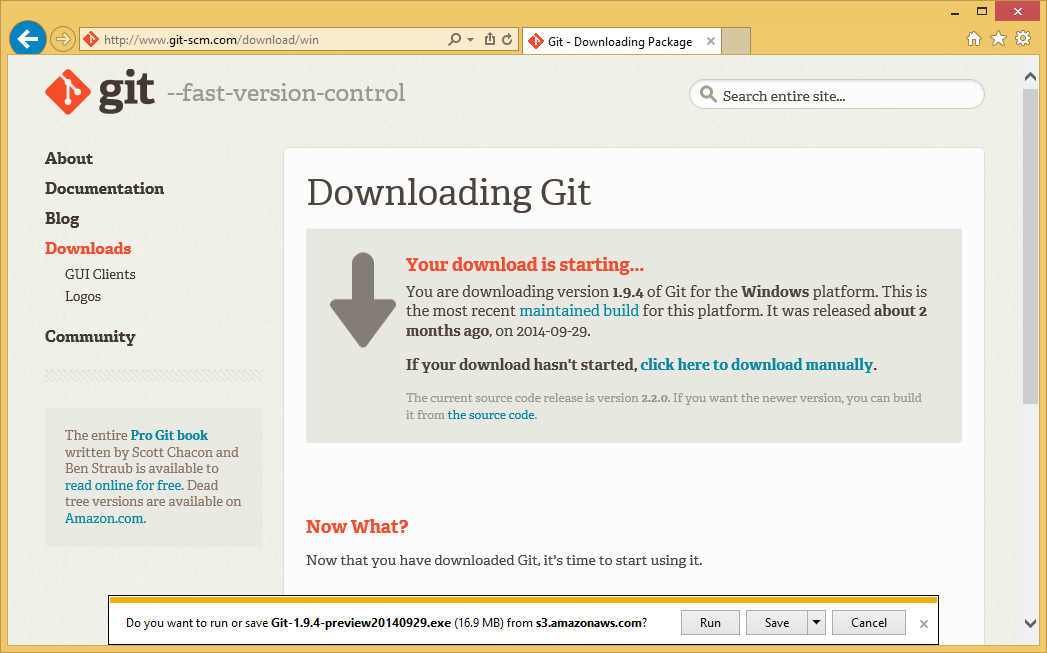1047x653 pixels.
Task: Open the Amazon.com link
Action: tap(104, 519)
